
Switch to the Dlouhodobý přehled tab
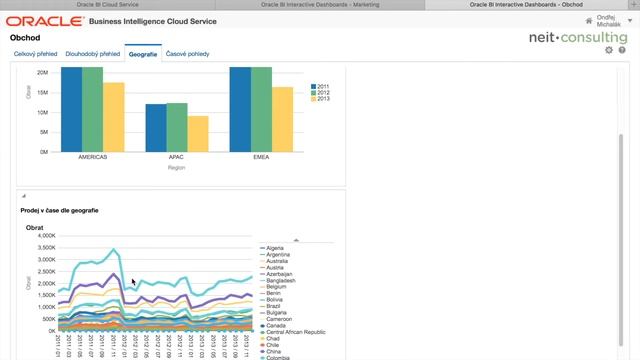point(93,54)
